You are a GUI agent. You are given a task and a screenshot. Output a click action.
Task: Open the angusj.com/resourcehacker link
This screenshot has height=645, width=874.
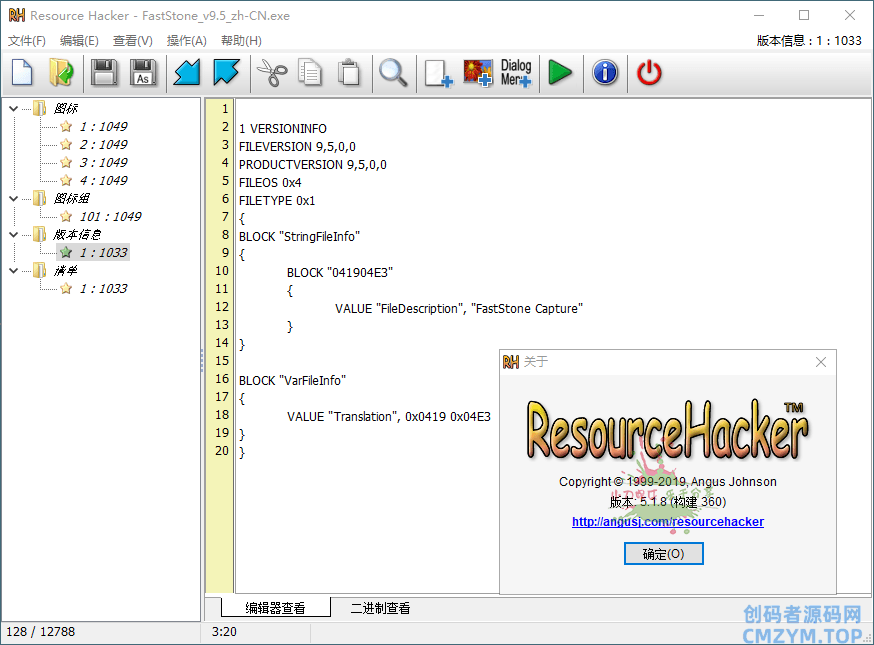(667, 522)
